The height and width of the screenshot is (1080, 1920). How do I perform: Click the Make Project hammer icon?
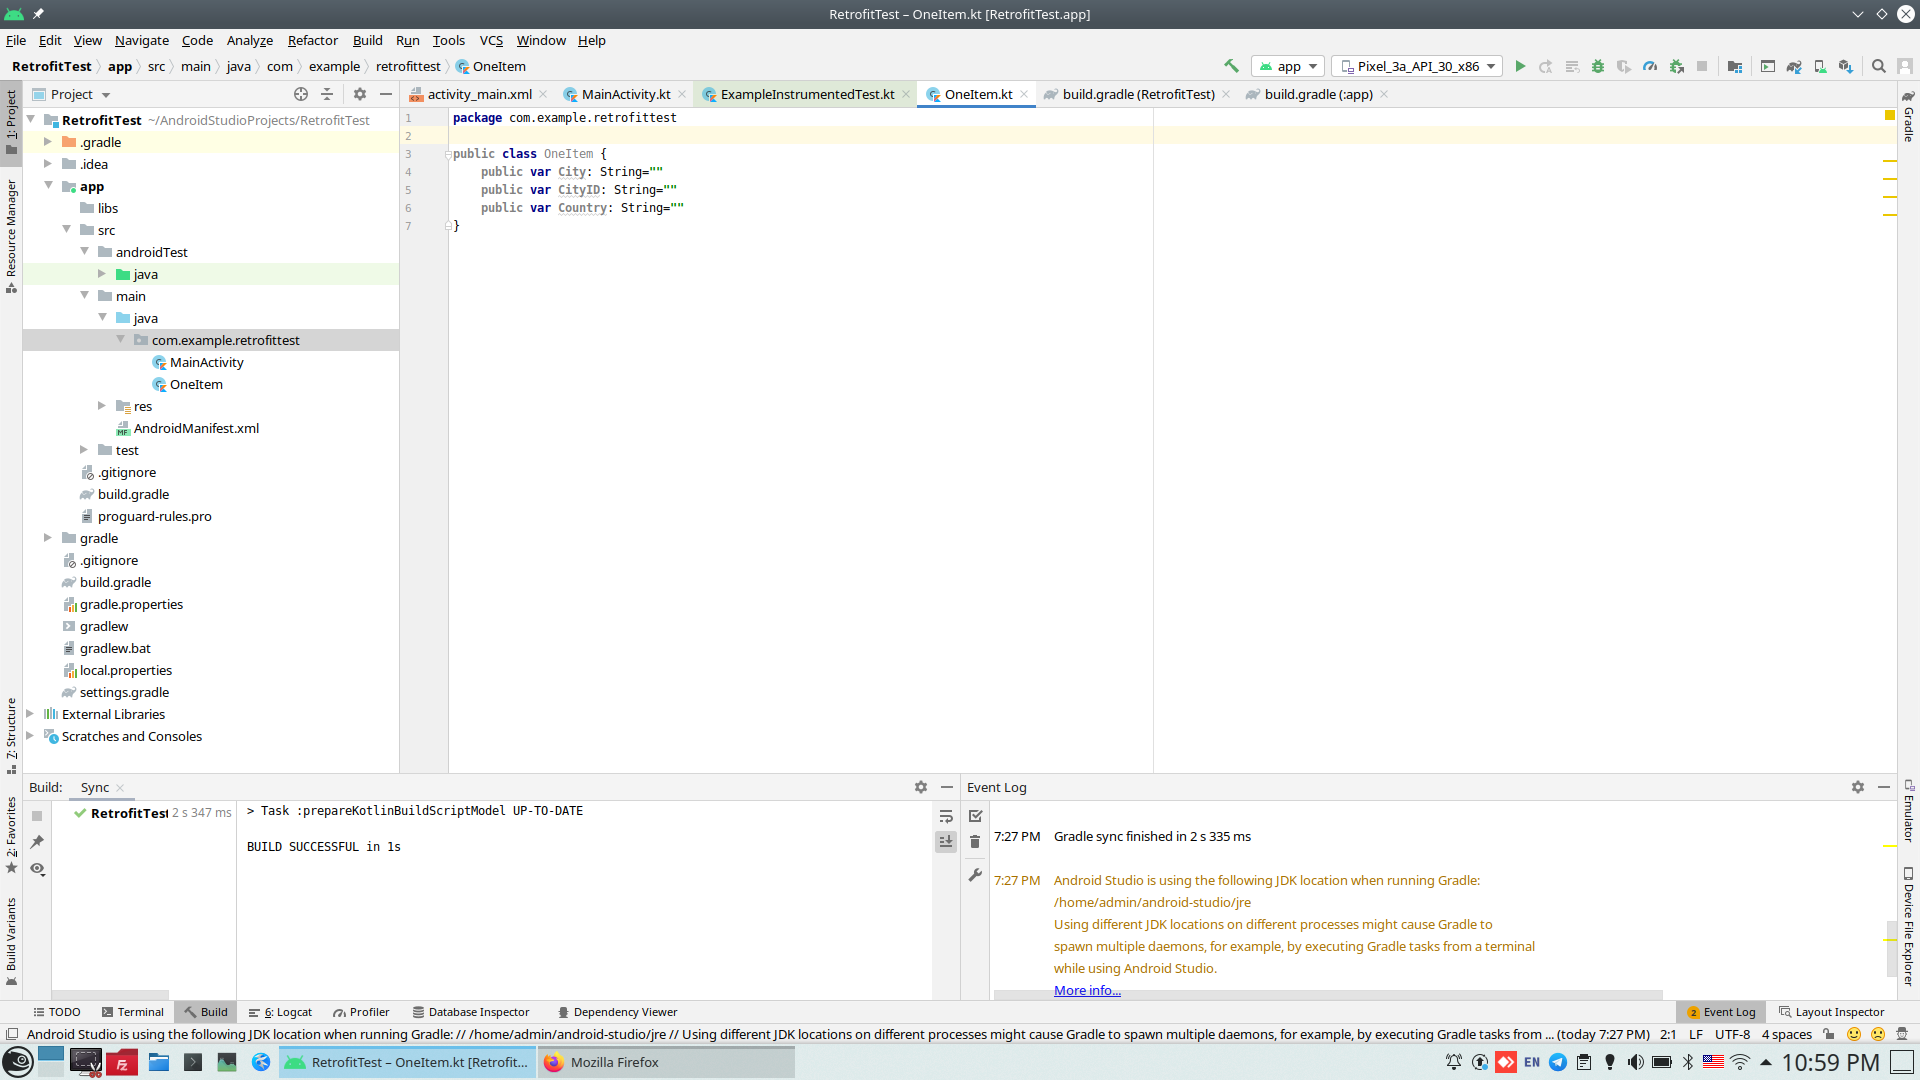click(1231, 66)
